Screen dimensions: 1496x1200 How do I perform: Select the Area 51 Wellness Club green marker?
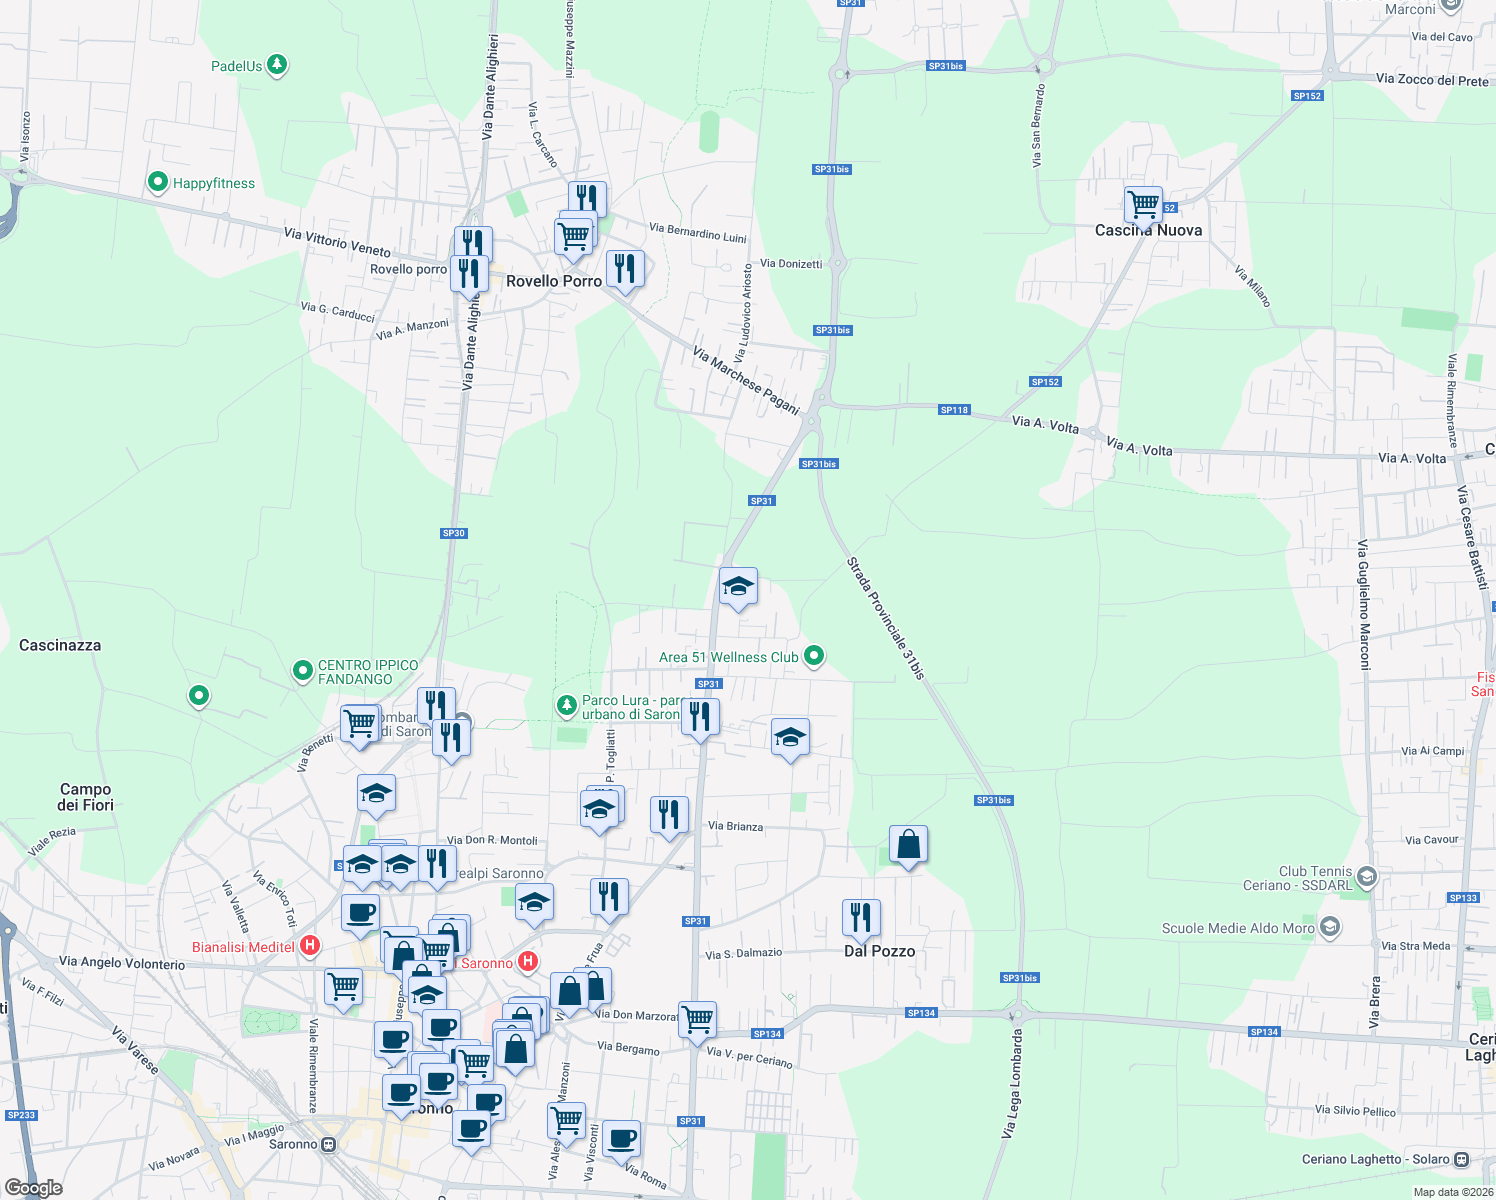click(813, 656)
